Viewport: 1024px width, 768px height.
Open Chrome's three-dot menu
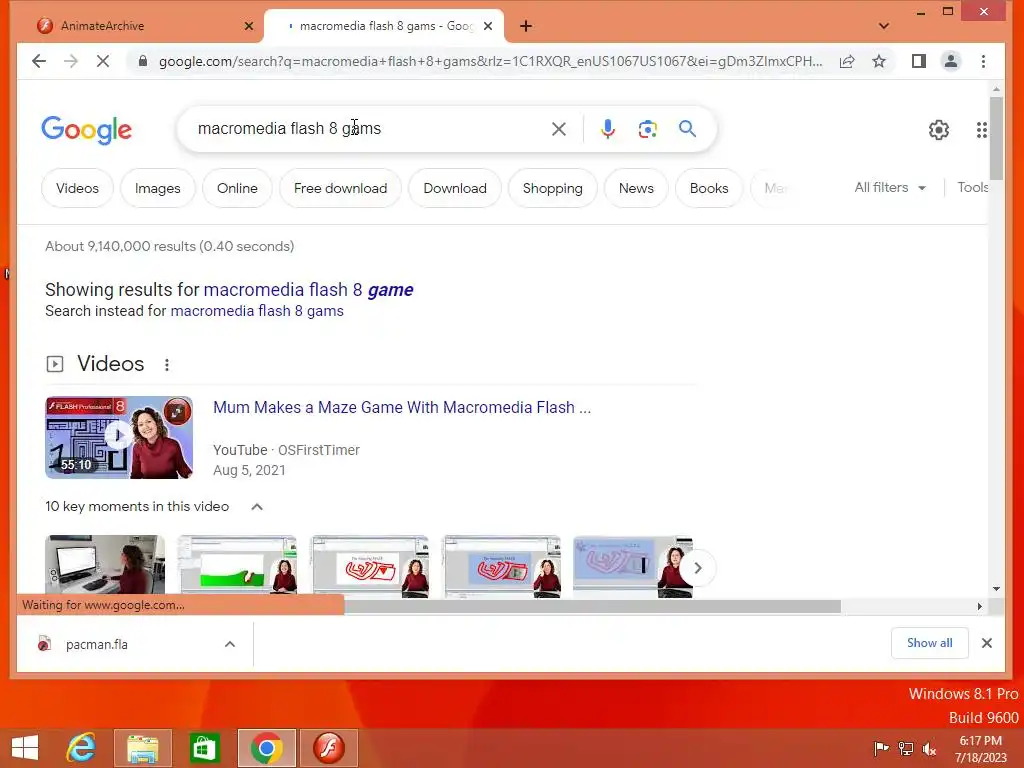[983, 61]
